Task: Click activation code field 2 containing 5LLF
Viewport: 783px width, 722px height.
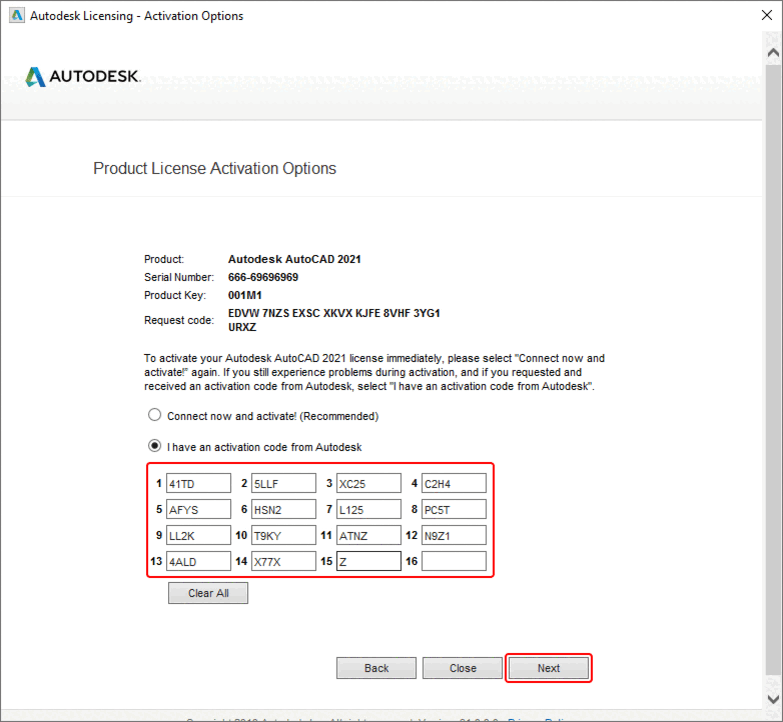Action: tap(284, 483)
